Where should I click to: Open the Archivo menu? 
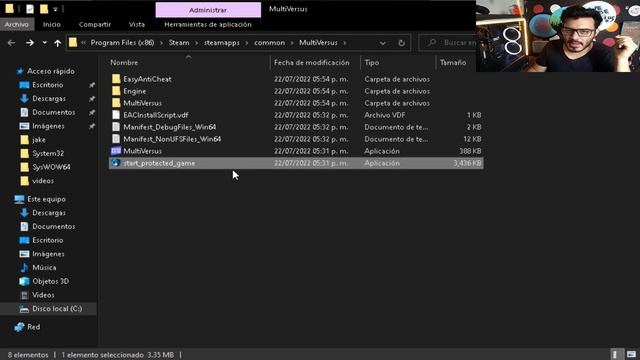pyautogui.click(x=17, y=24)
